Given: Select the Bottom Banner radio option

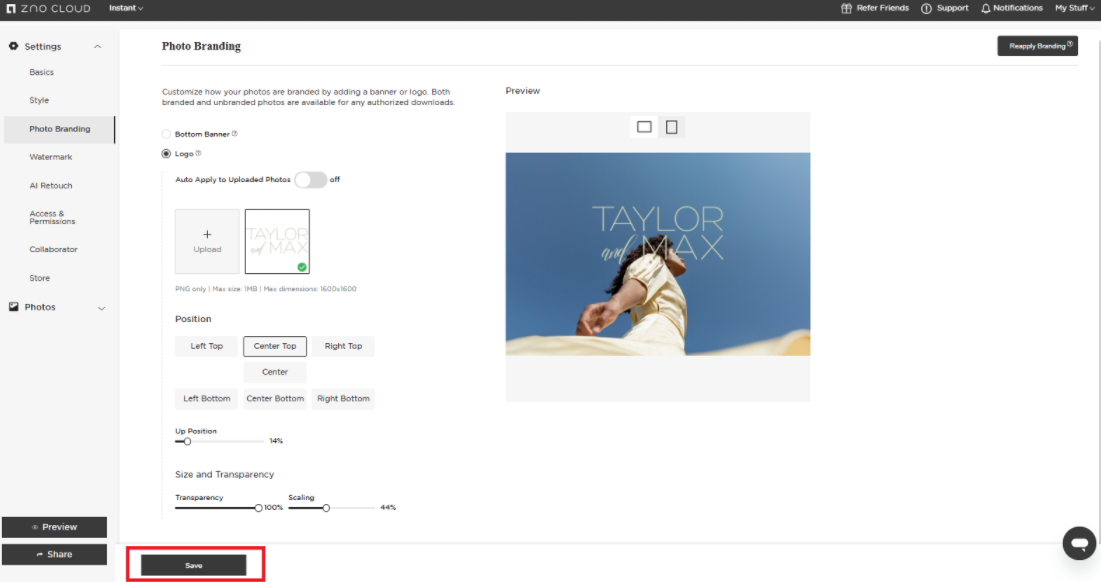Looking at the screenshot, I should tap(166, 134).
